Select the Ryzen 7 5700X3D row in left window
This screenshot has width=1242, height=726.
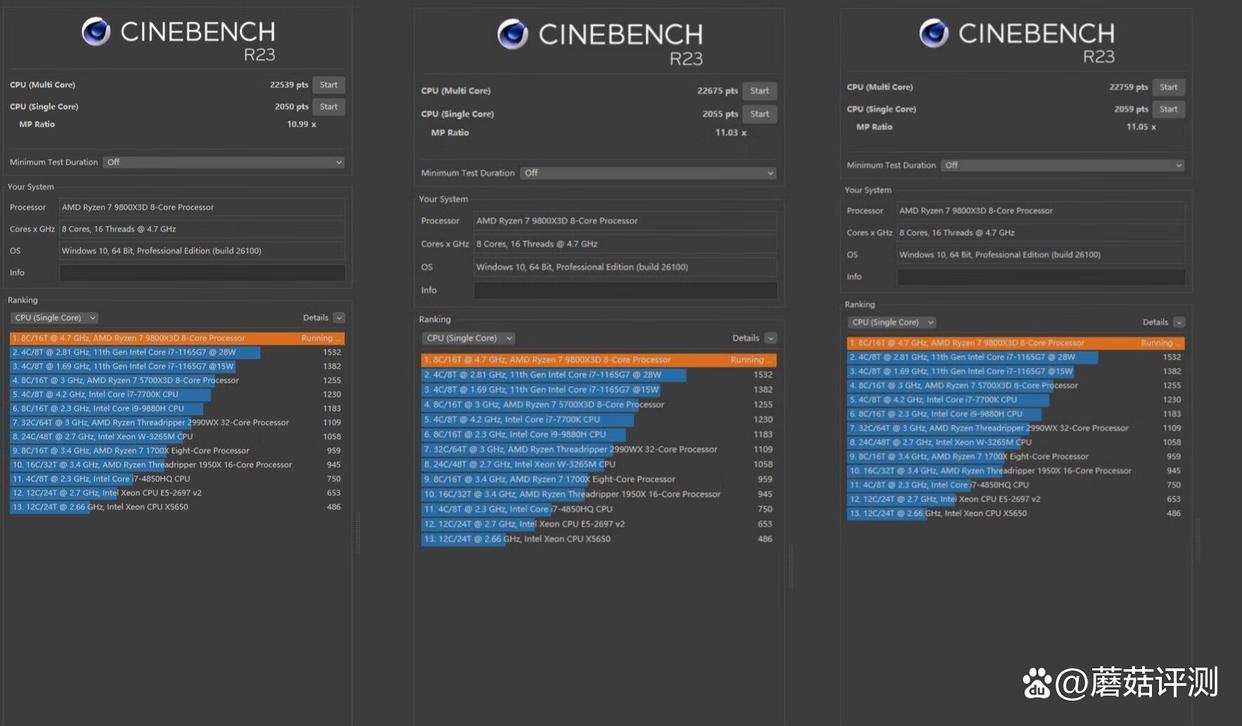tap(177, 380)
